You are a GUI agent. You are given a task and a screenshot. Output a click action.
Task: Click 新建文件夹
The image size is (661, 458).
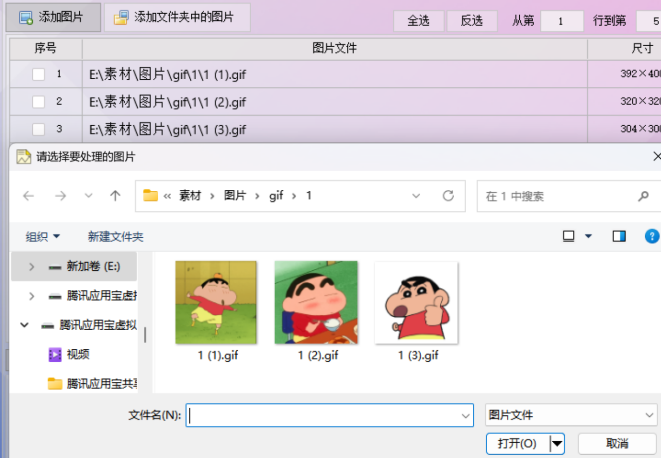116,237
